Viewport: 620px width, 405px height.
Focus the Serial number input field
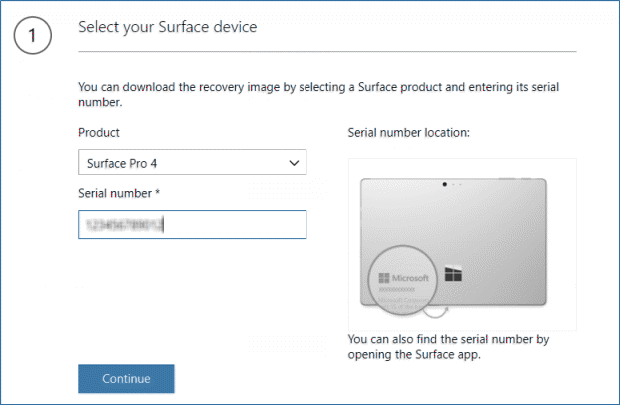click(x=192, y=225)
